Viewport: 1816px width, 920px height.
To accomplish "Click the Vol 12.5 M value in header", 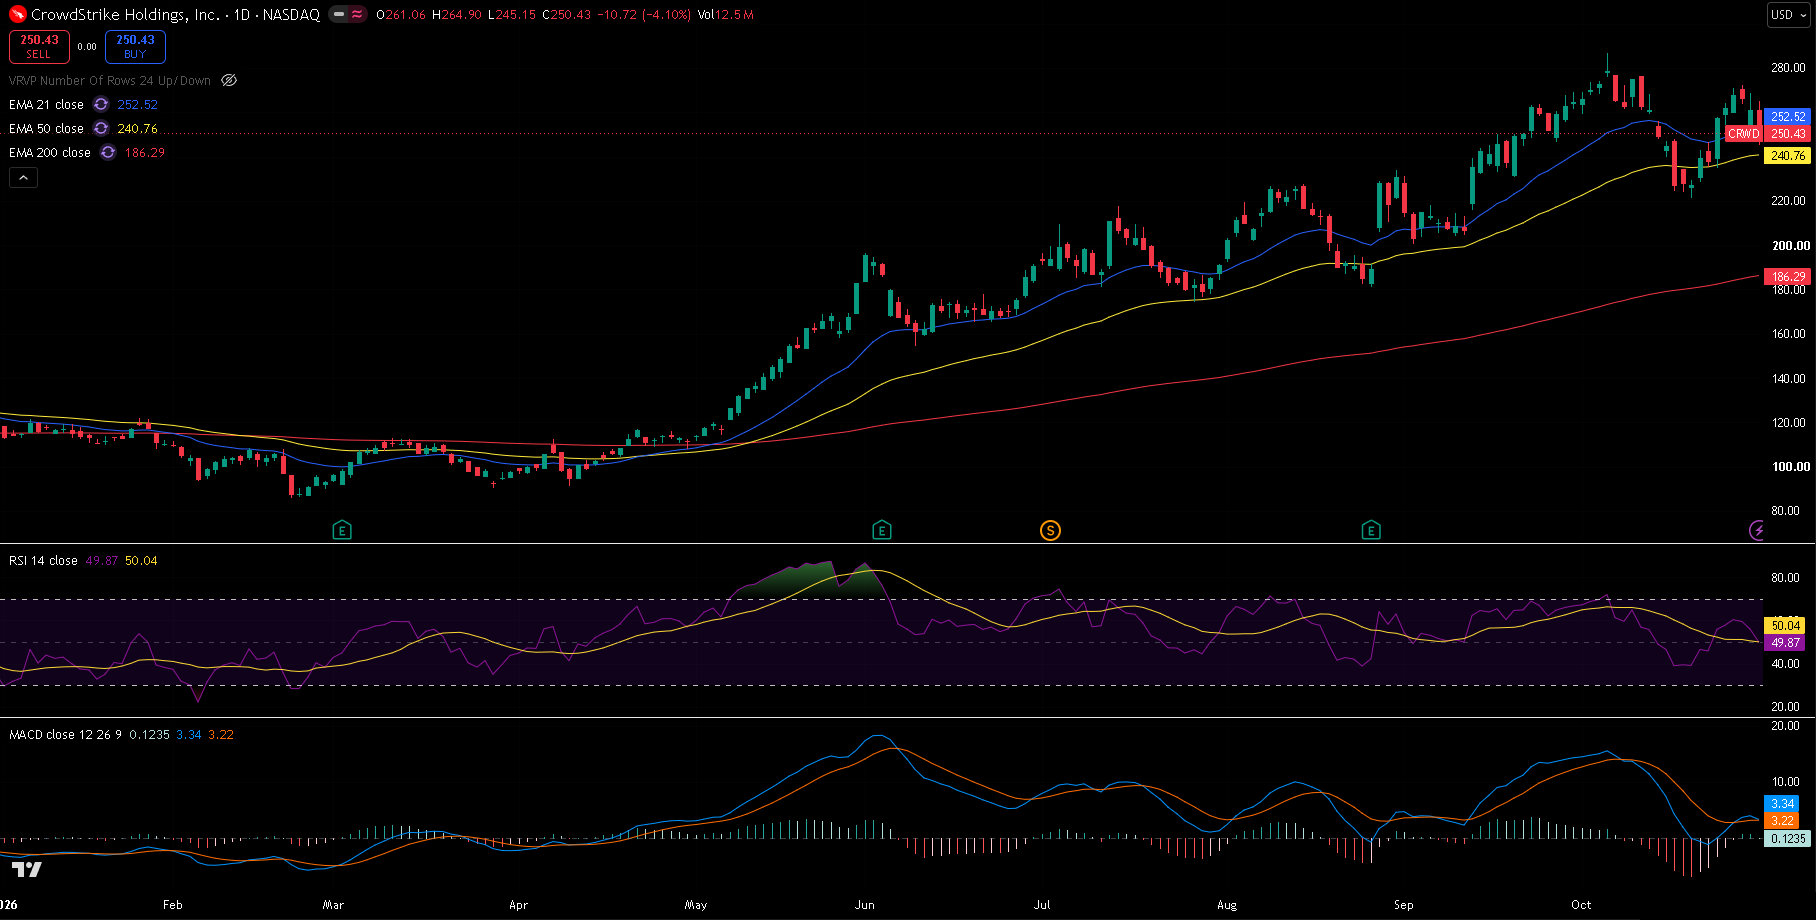I will pos(726,15).
